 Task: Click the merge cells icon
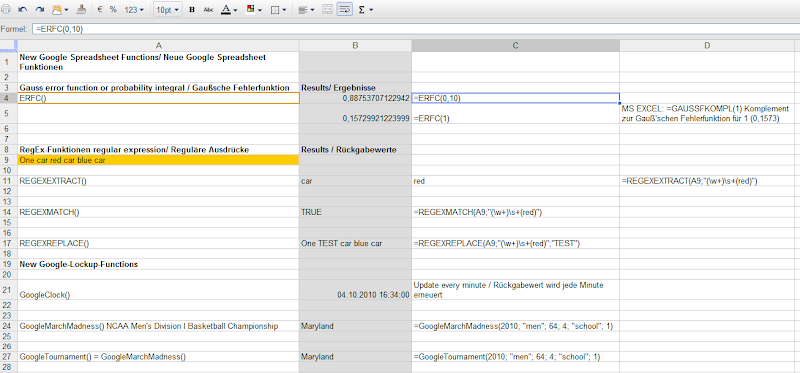coord(328,9)
